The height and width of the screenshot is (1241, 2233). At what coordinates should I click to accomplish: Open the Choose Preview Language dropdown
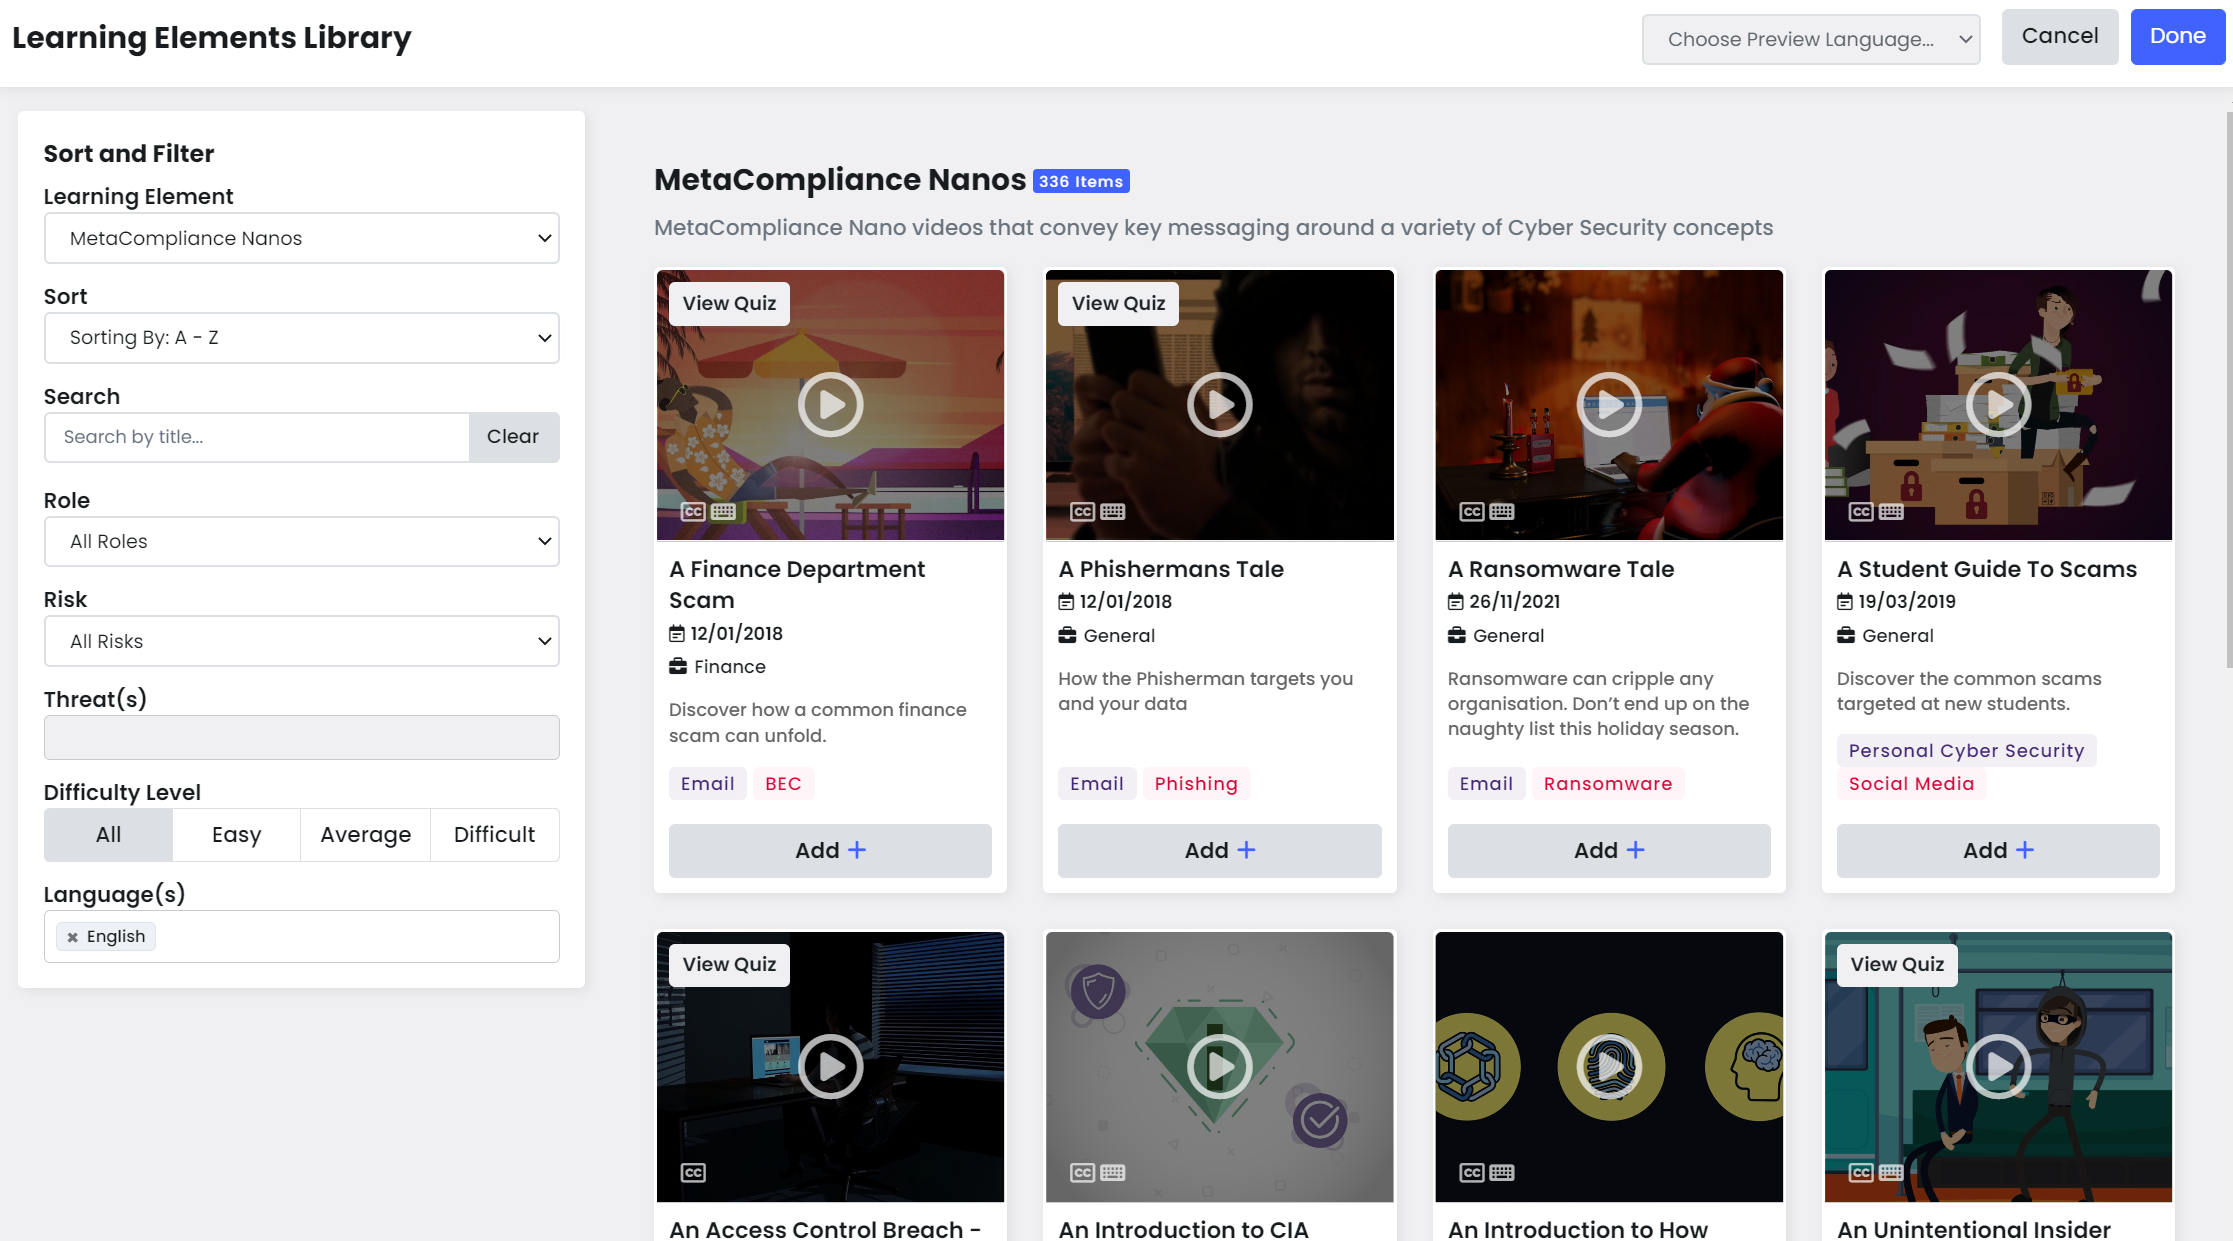(x=1811, y=39)
